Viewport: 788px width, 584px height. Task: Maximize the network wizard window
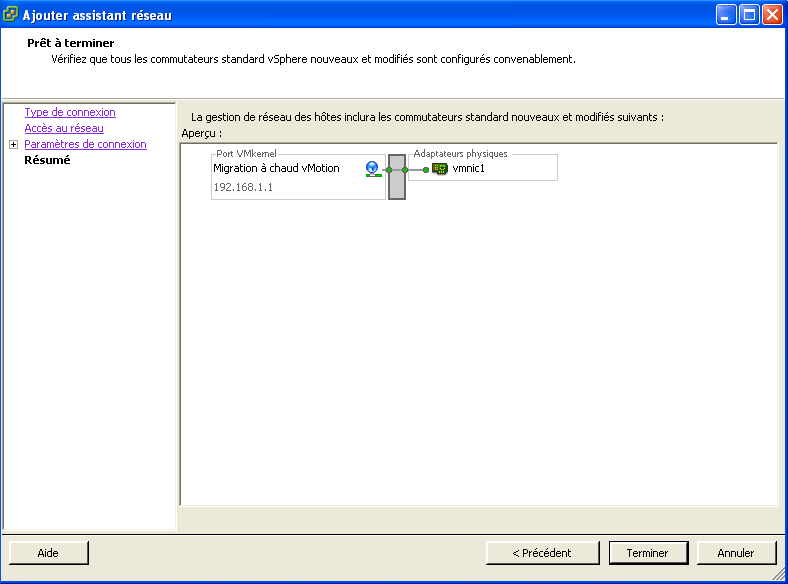[749, 15]
